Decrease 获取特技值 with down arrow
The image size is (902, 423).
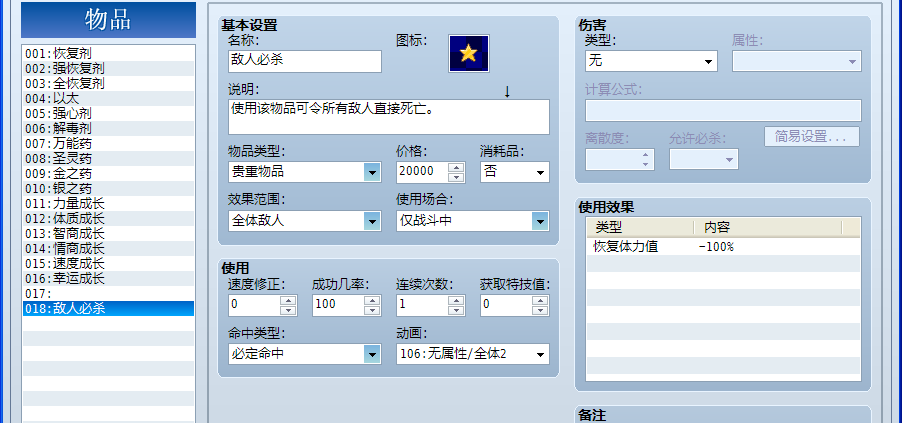pos(540,310)
